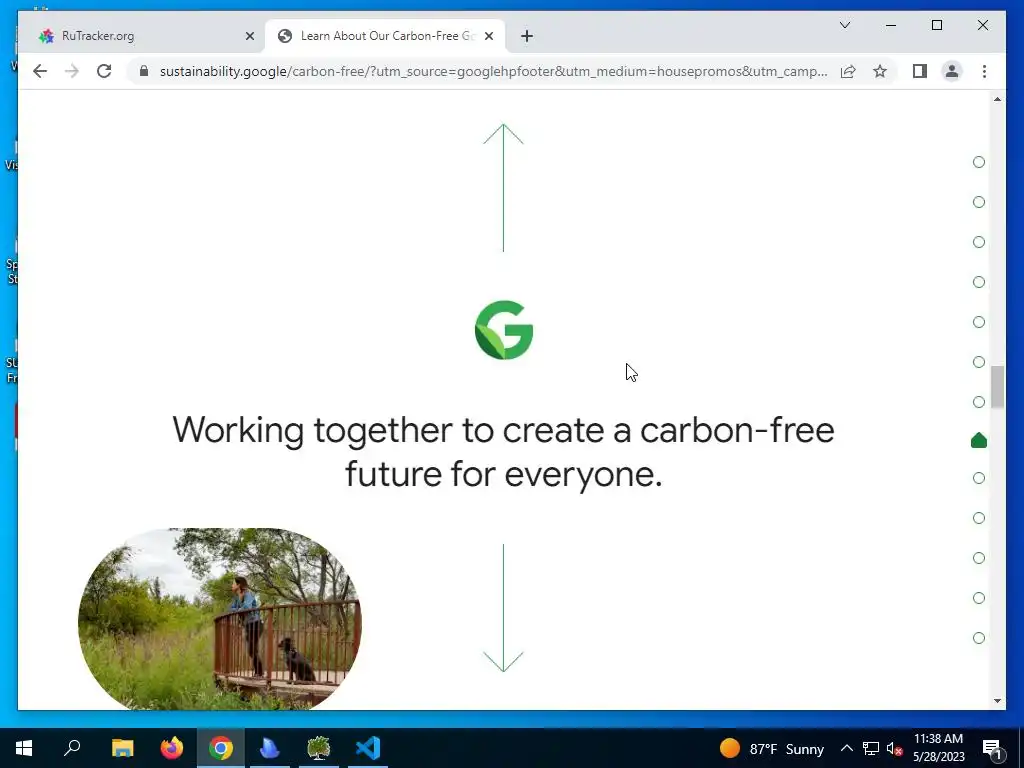Jump to the sixth section dot
The width and height of the screenshot is (1024, 768).
[978, 362]
